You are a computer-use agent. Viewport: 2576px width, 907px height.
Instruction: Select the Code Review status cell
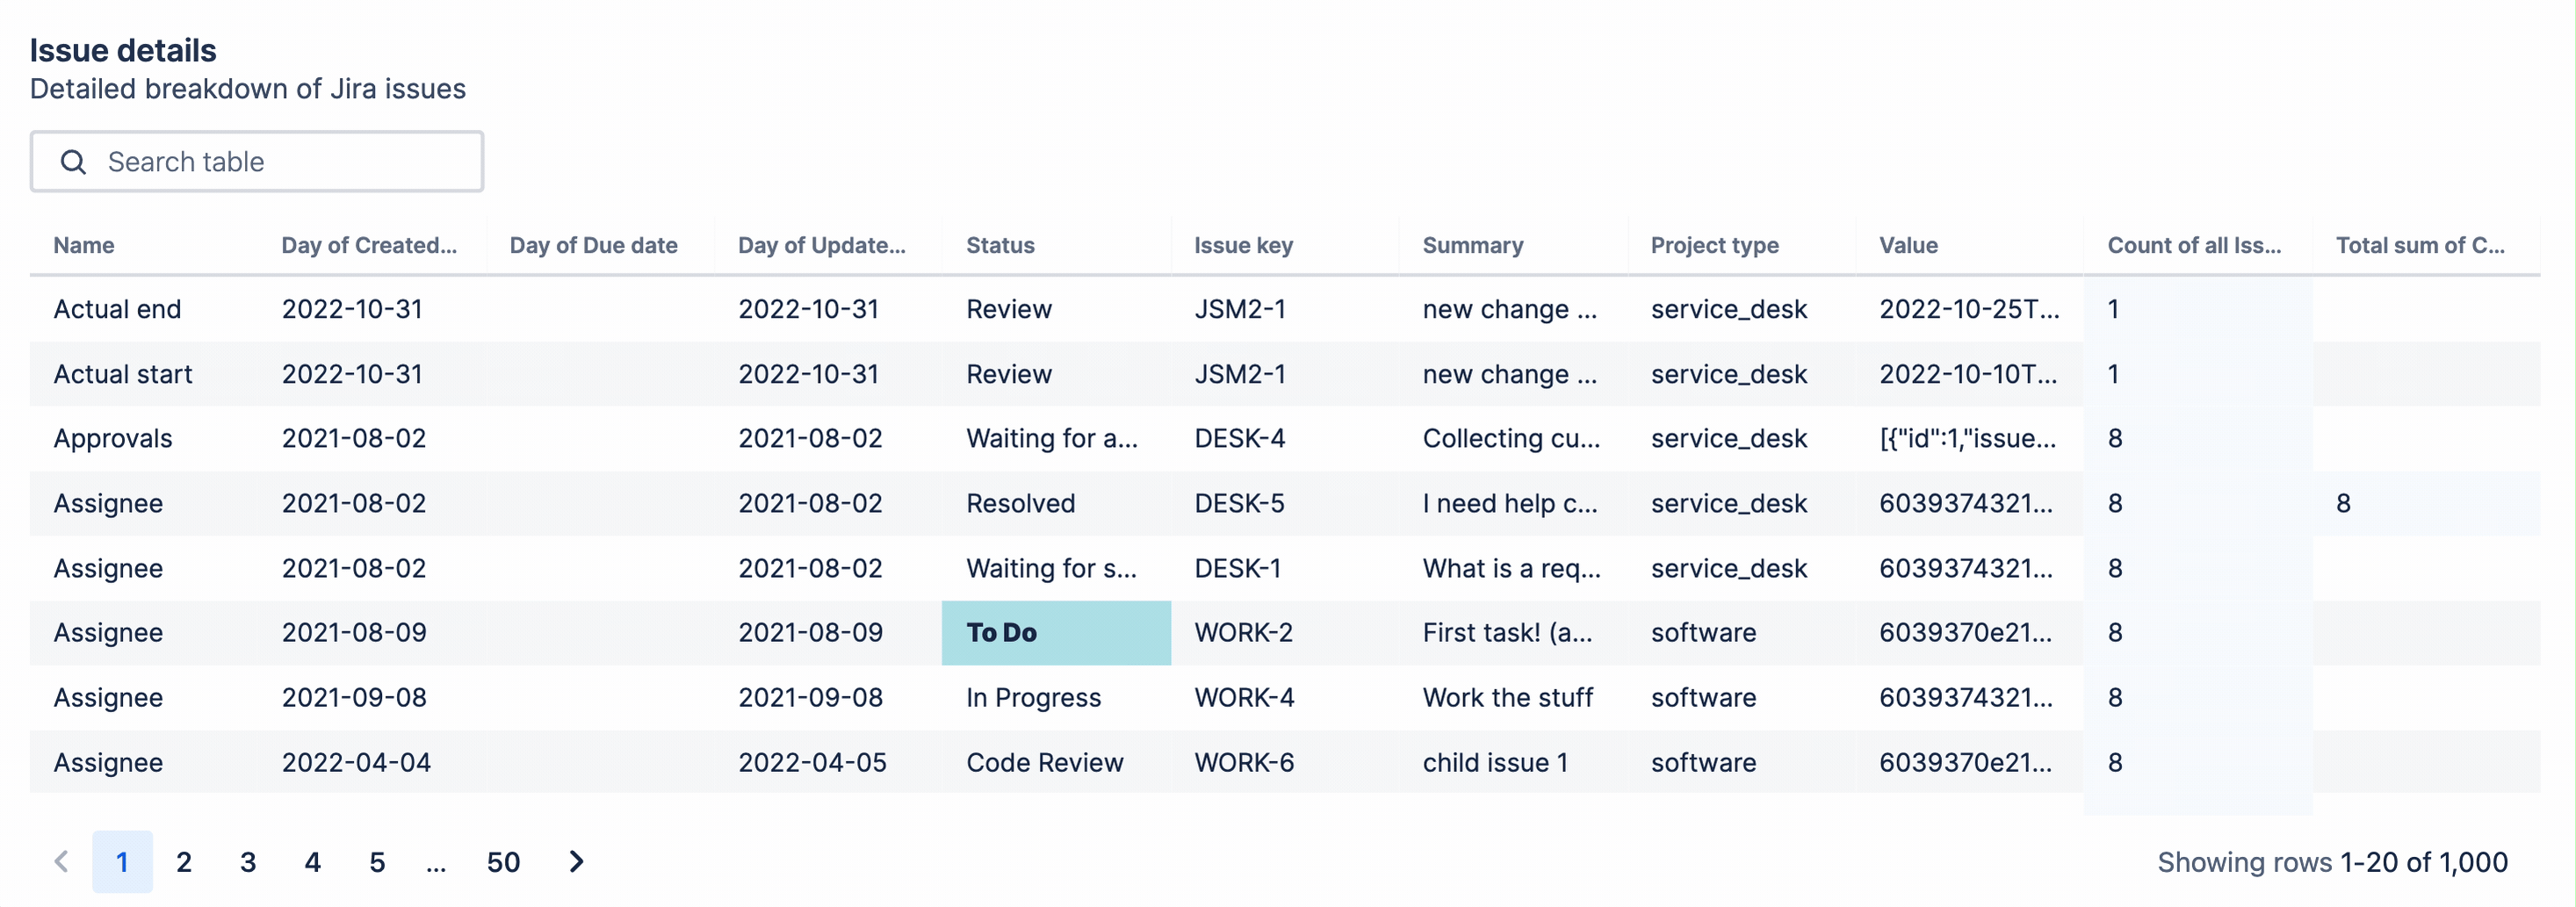pyautogui.click(x=1056, y=762)
